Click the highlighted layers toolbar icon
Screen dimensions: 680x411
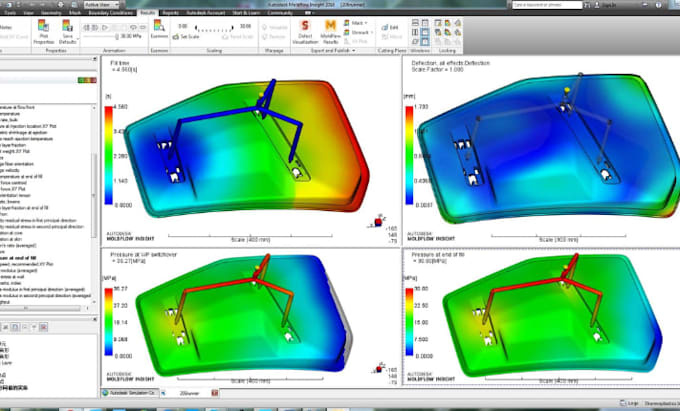pos(15,327)
